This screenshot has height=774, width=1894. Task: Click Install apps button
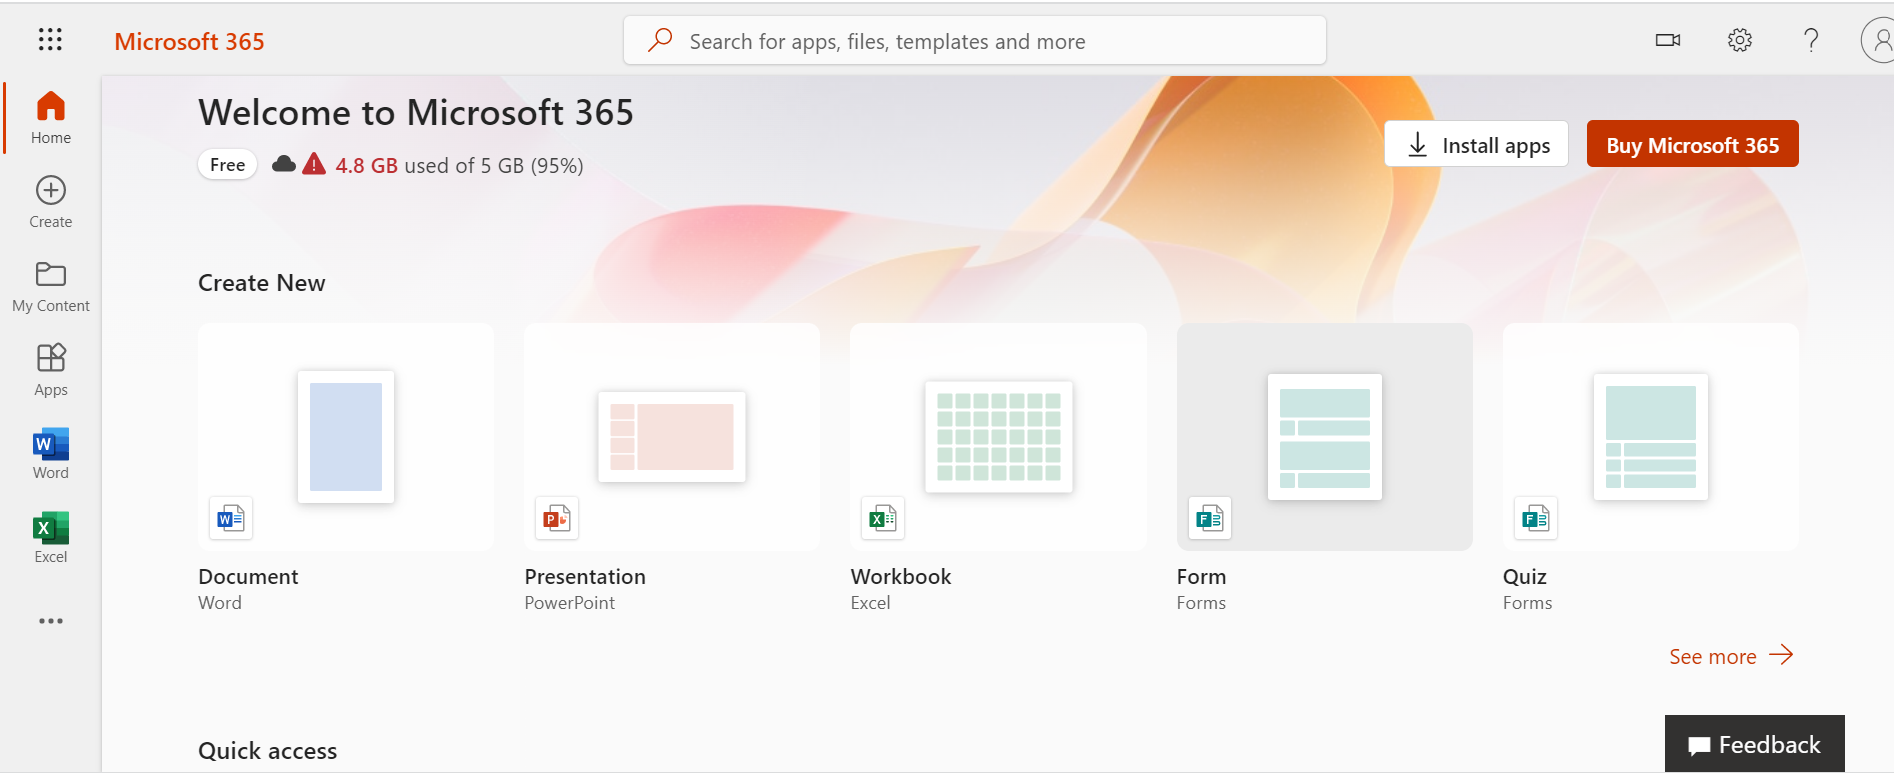tap(1476, 145)
